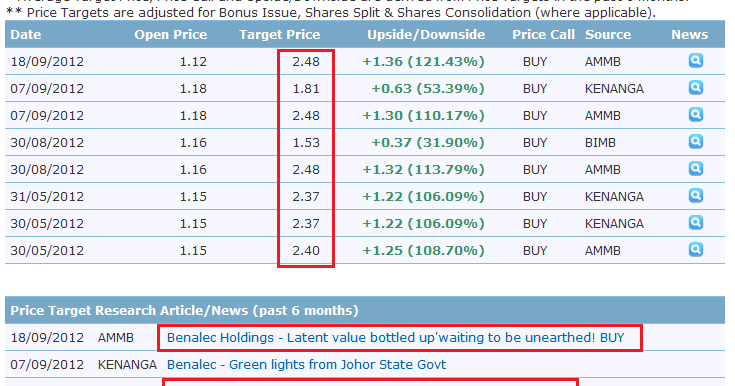Click the Upside/Downside column header
Screen dimensions: 735x386
point(426,35)
